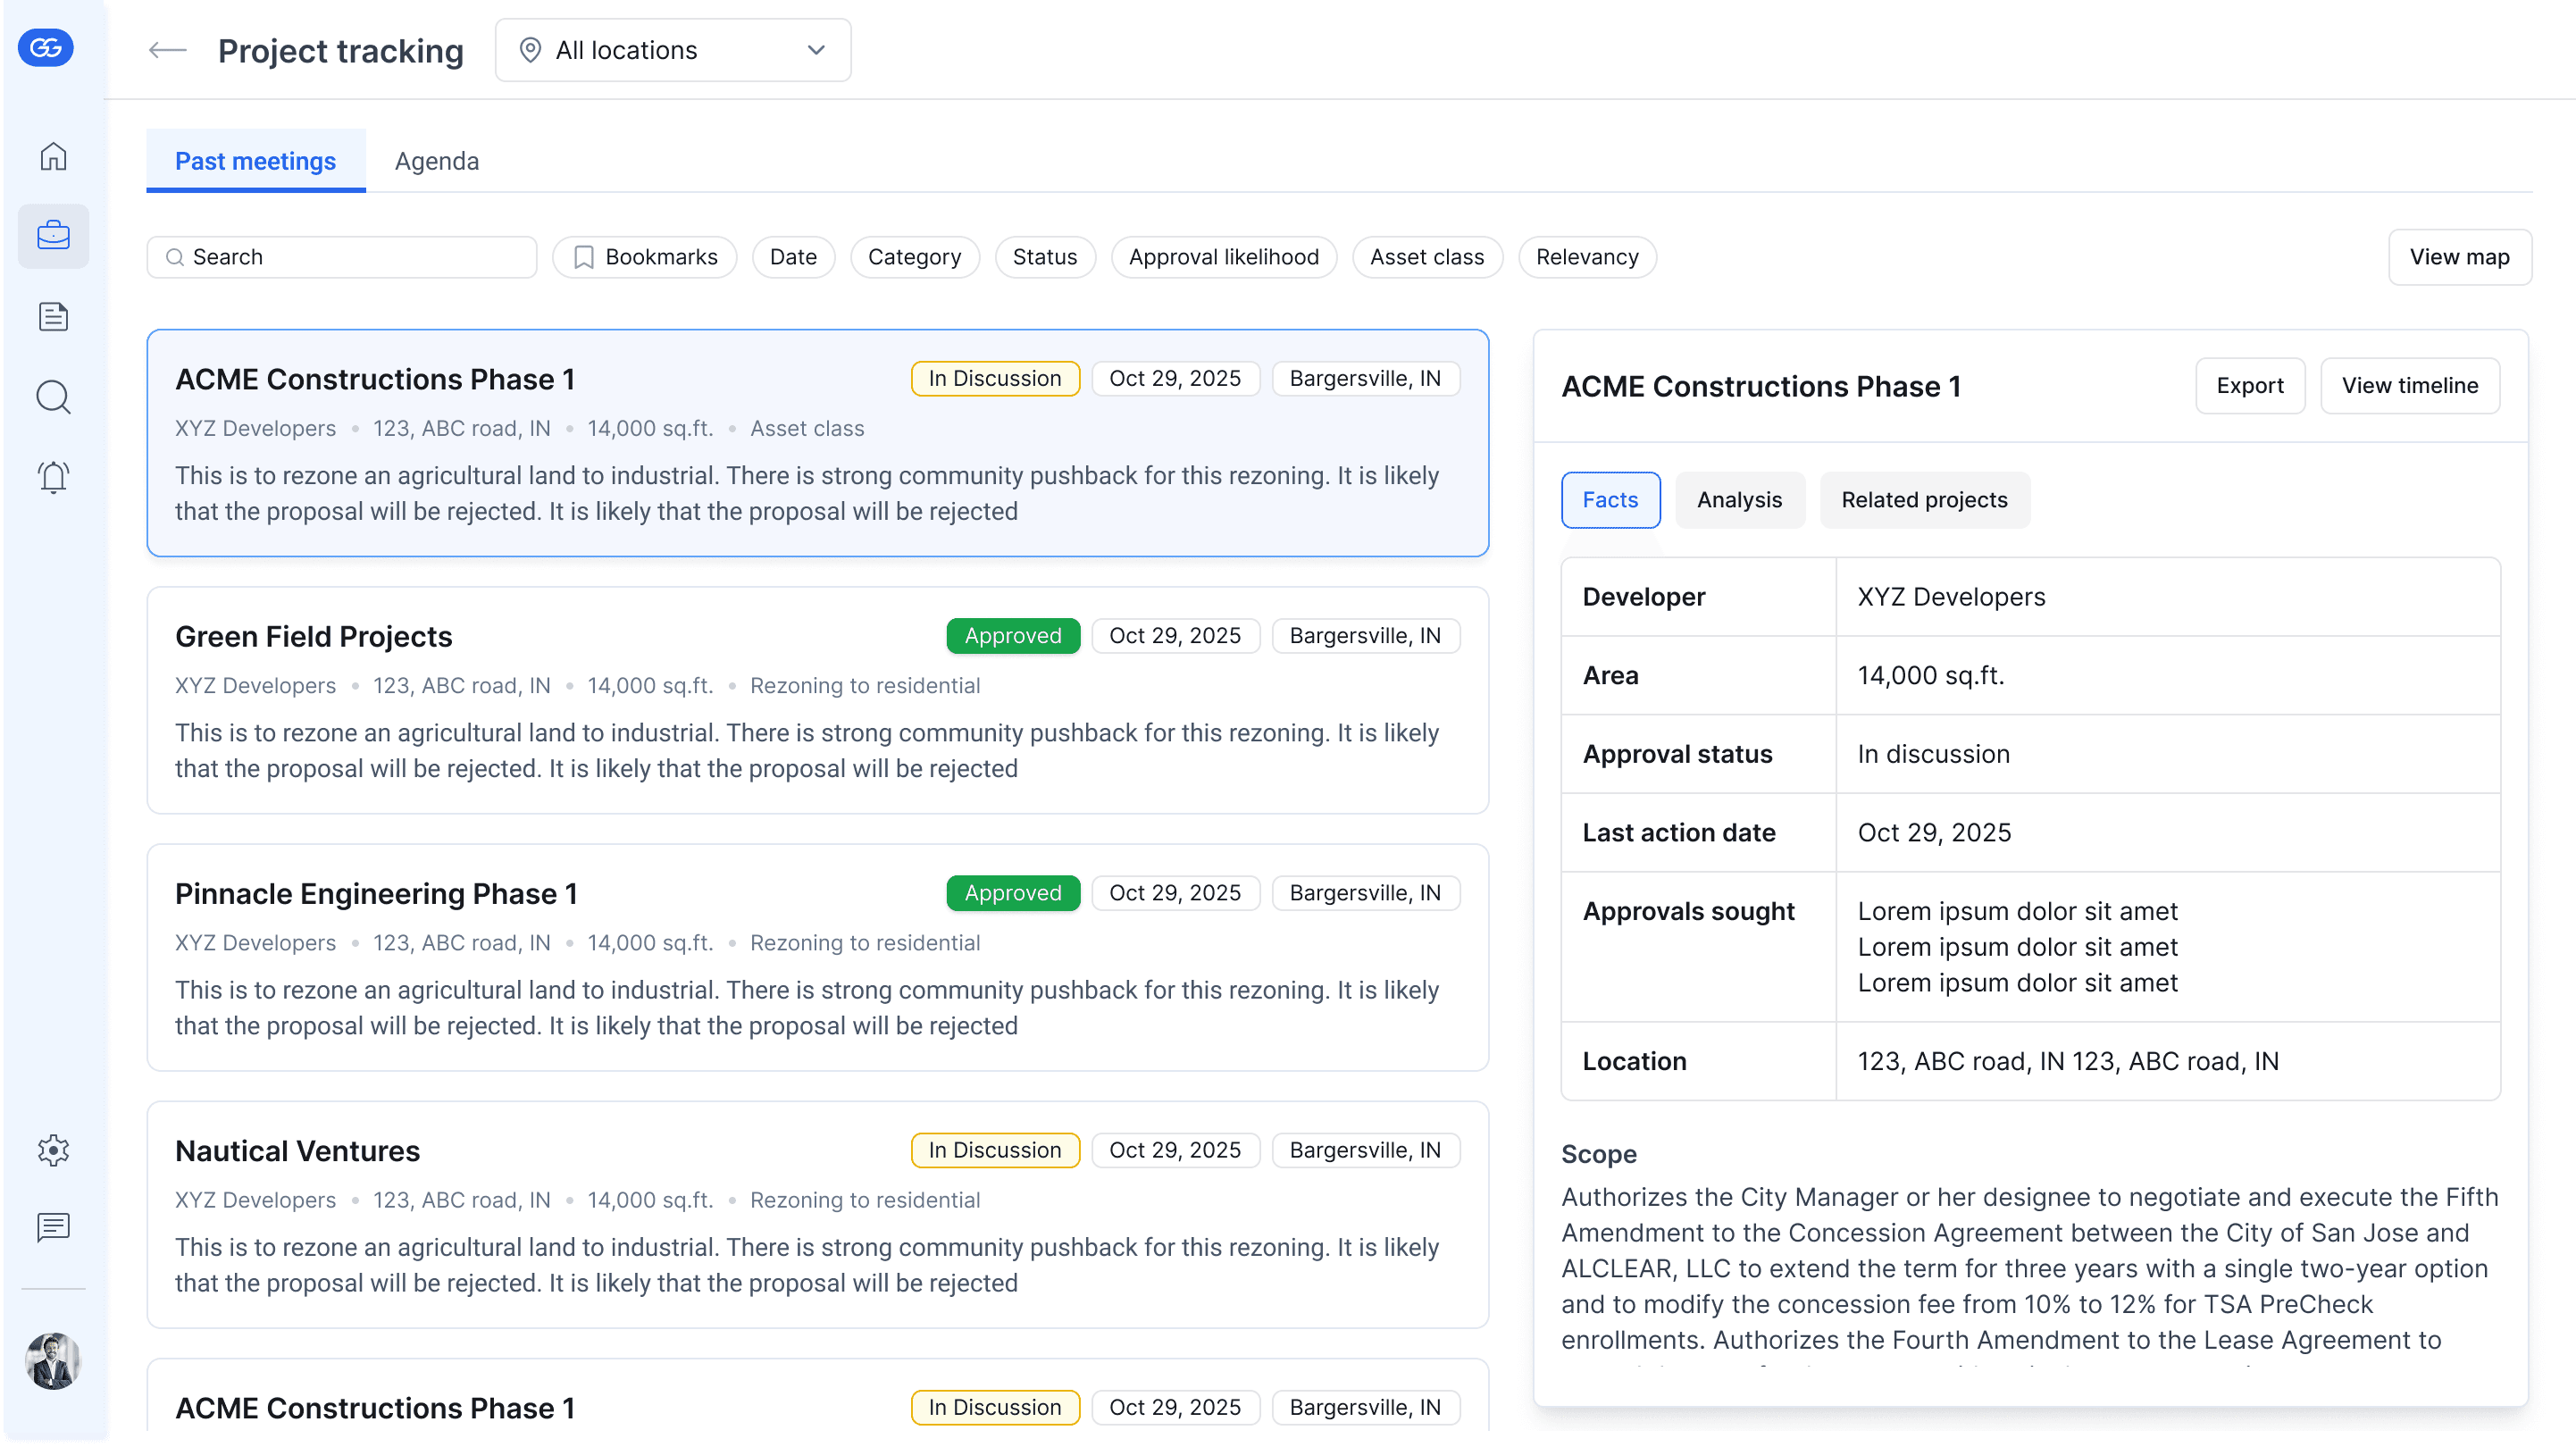Click the home icon in sidebar
This screenshot has height=1447, width=2576.
click(x=53, y=156)
